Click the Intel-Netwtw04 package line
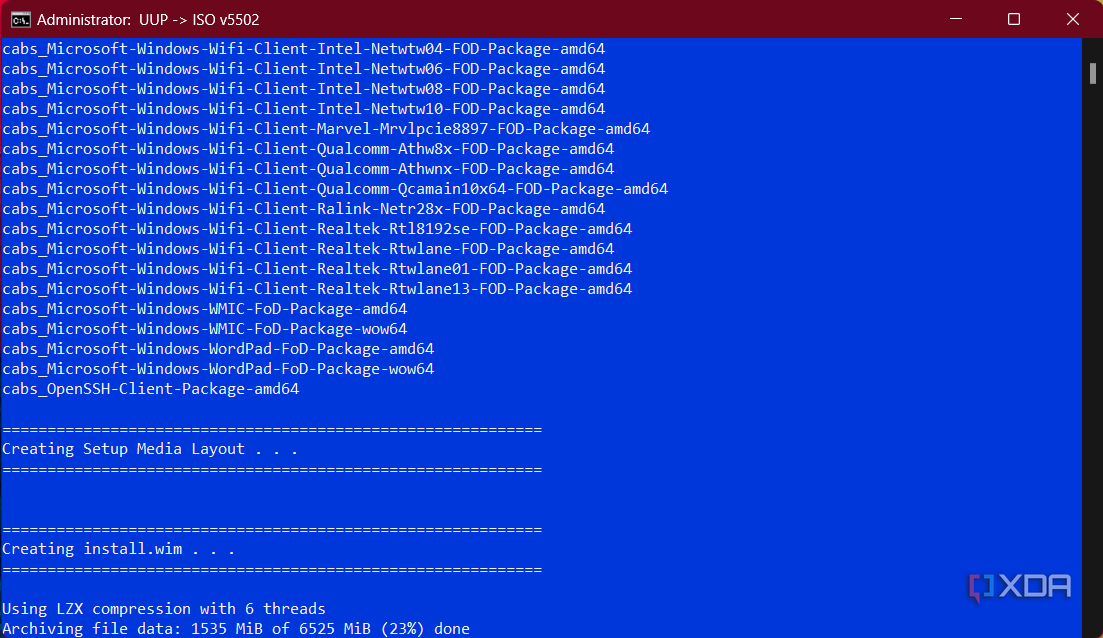The image size is (1103, 638). coord(304,49)
